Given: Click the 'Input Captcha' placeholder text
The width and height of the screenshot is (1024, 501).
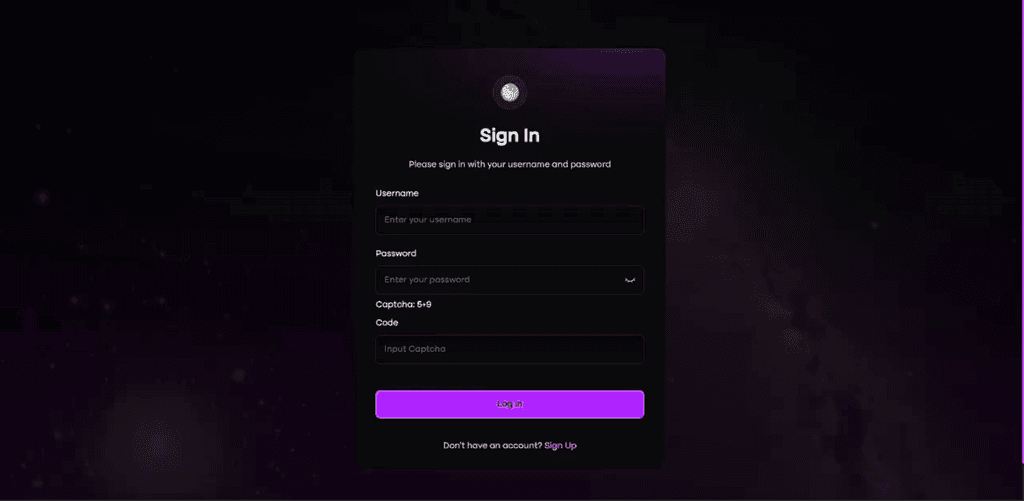Looking at the screenshot, I should pyautogui.click(x=415, y=349).
